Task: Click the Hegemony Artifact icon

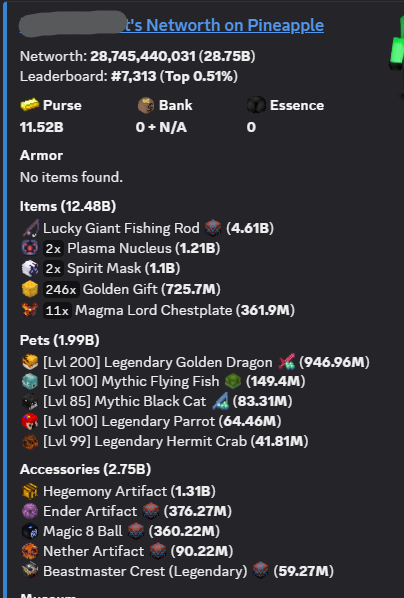Action: [30, 491]
